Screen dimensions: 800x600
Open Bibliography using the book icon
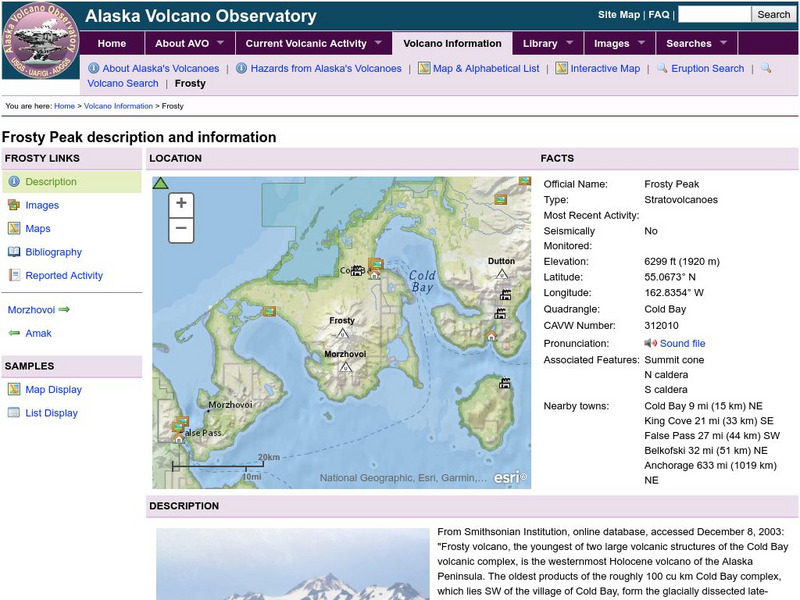pyautogui.click(x=13, y=252)
